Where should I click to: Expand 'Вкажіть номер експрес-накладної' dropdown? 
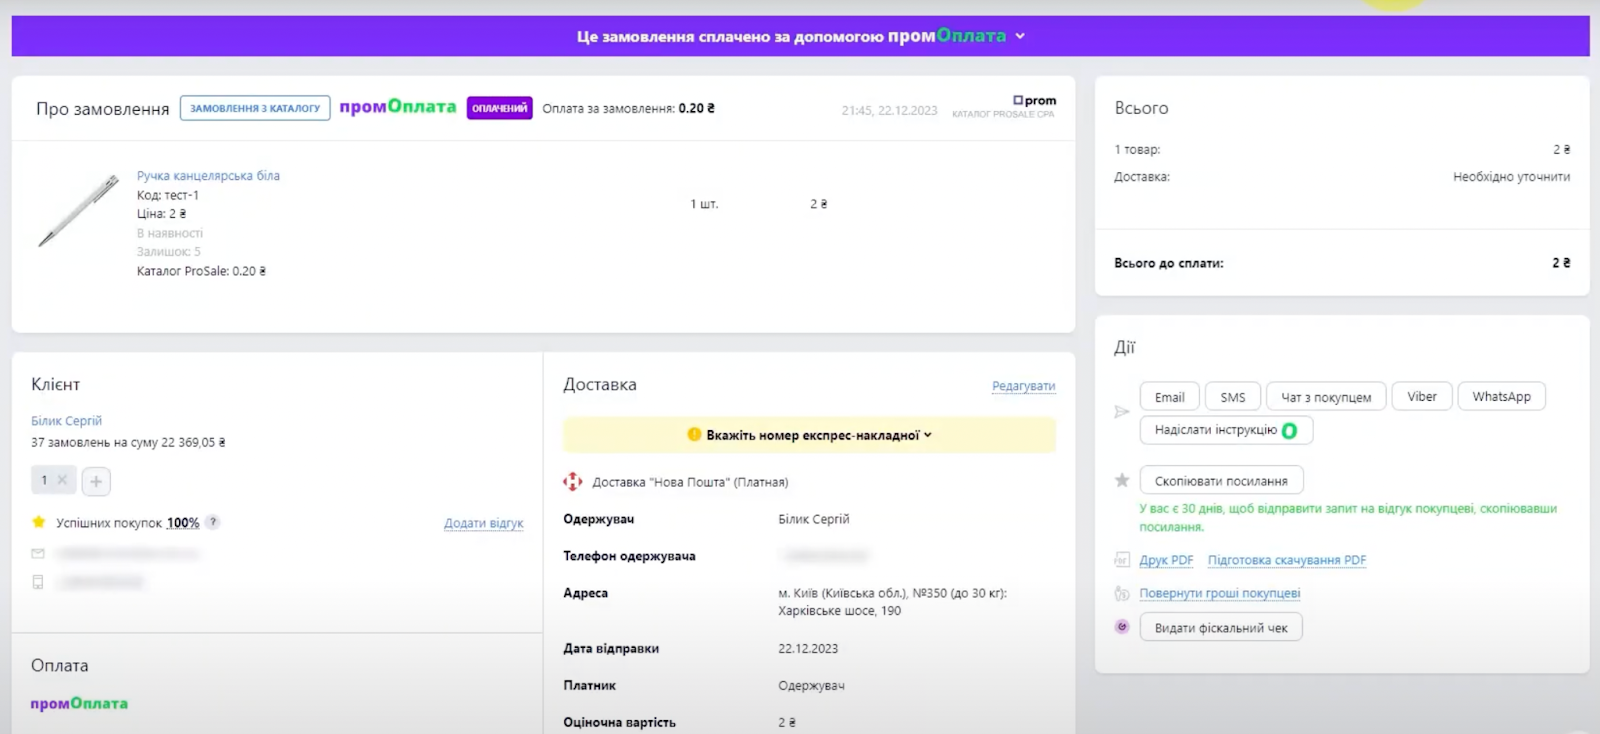809,435
